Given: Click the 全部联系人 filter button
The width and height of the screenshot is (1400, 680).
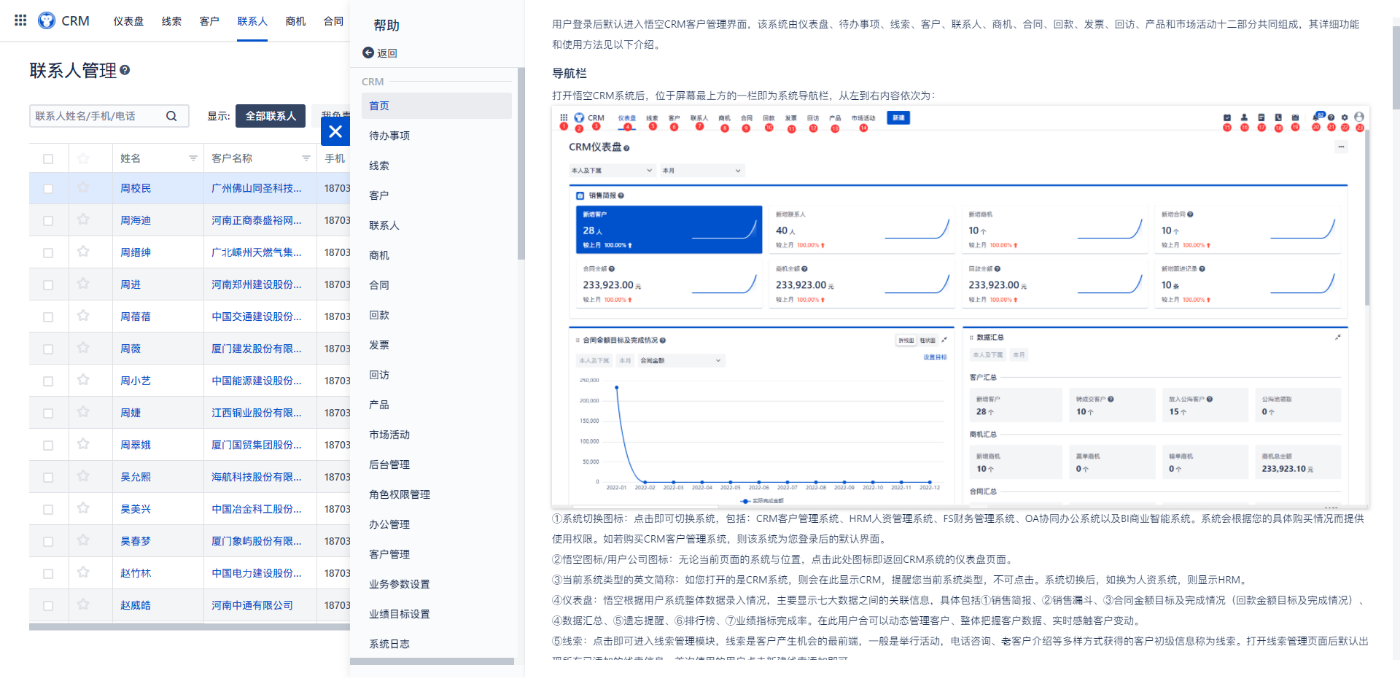Looking at the screenshot, I should [270, 116].
